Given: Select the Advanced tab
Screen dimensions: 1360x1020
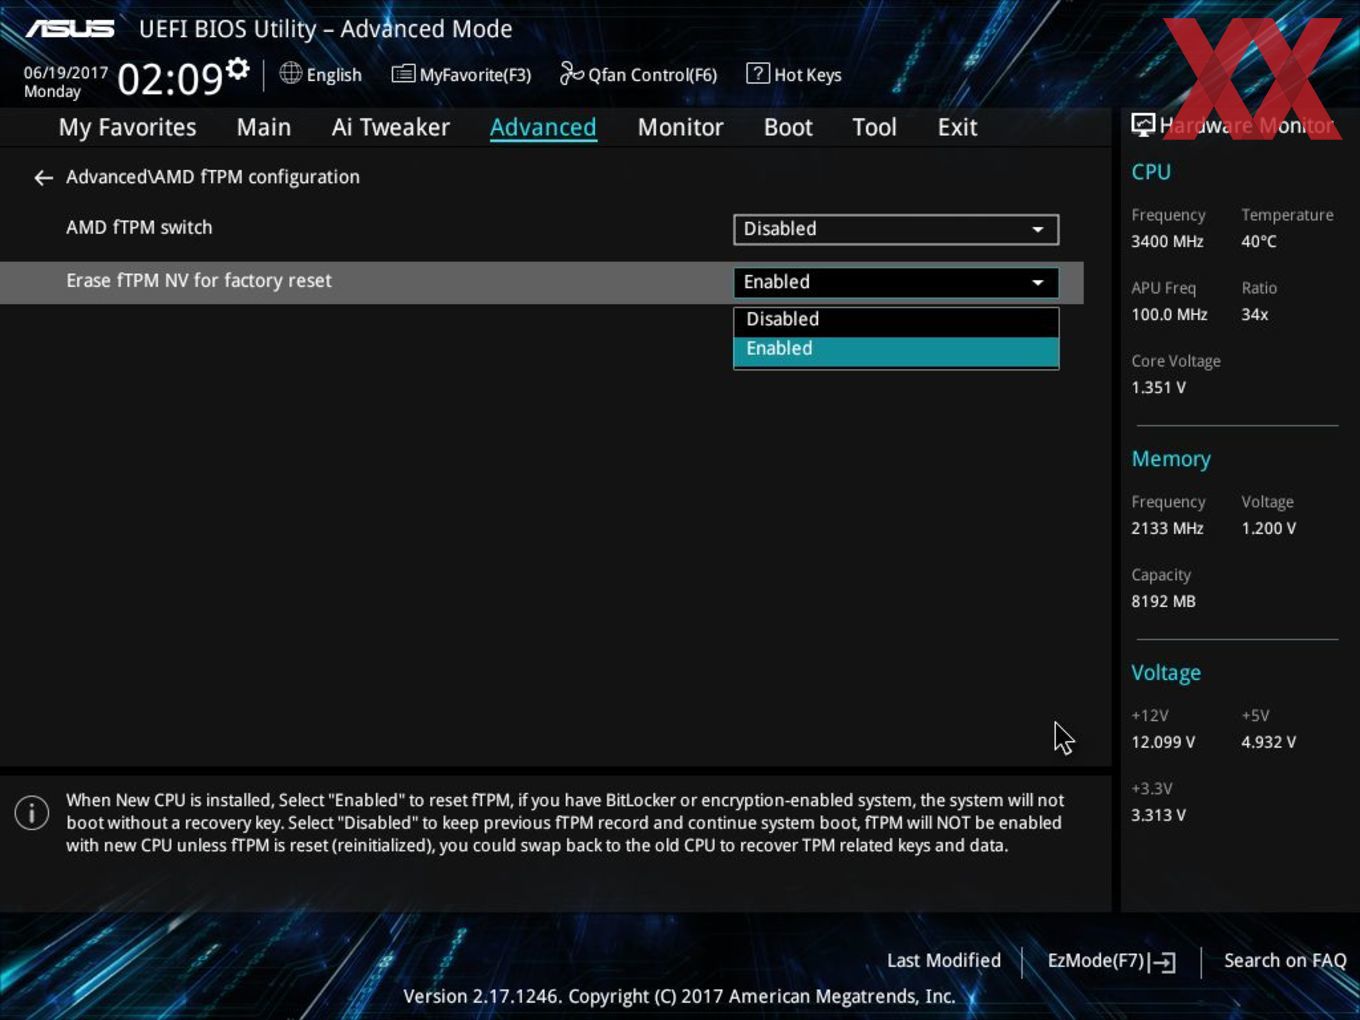Looking at the screenshot, I should [x=543, y=127].
